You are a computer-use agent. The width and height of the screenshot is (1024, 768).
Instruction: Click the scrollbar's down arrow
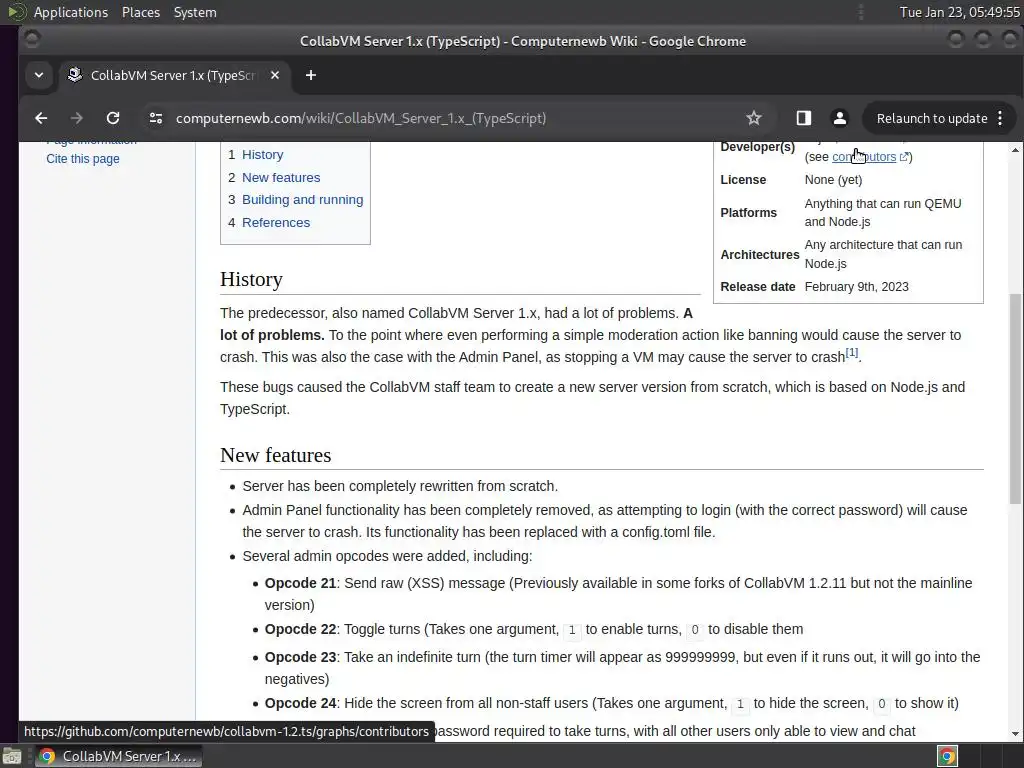point(1015,734)
